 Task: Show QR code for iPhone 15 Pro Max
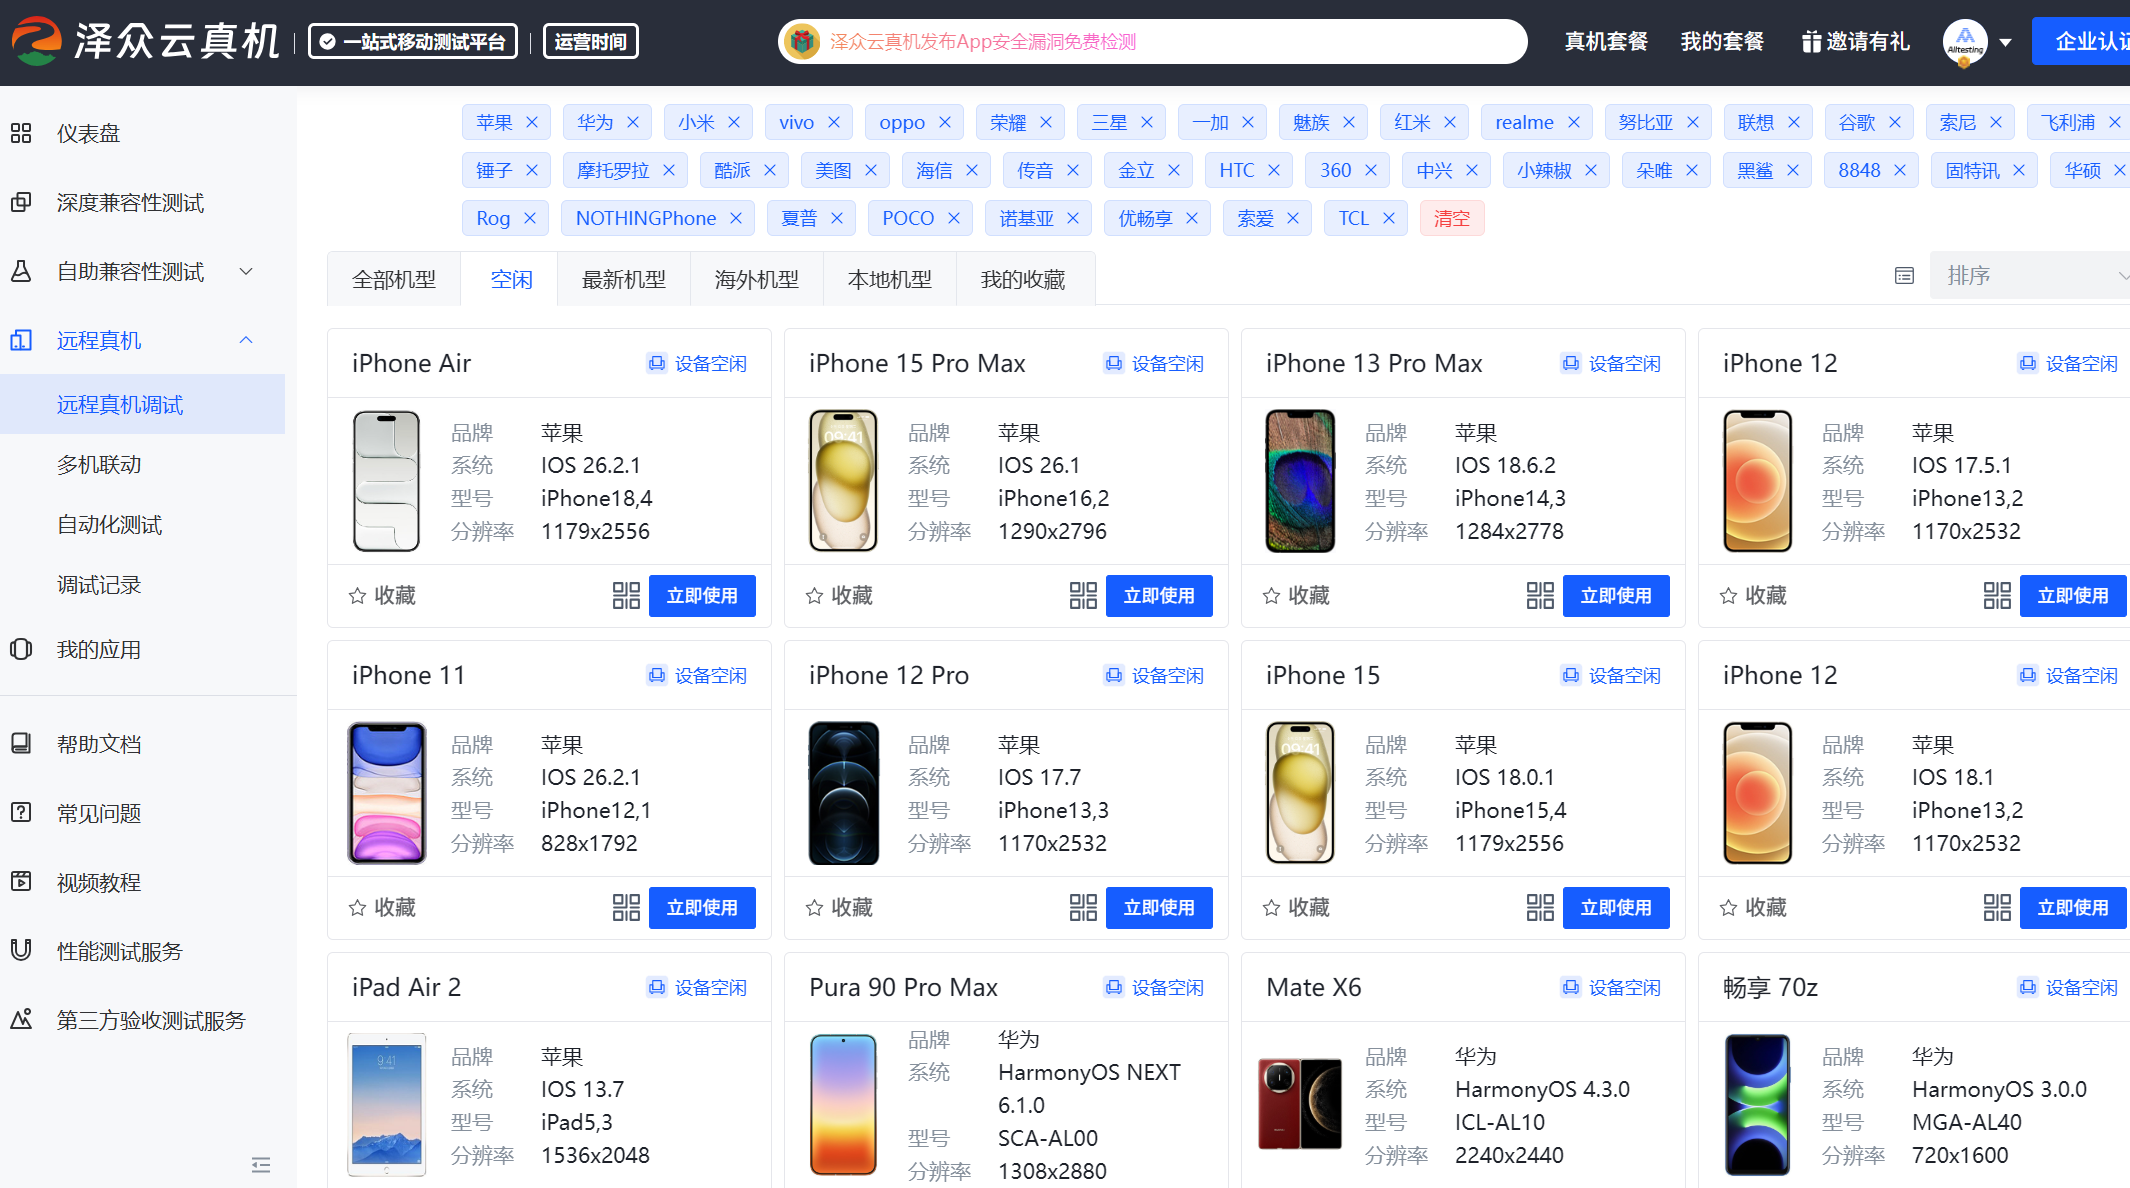(1083, 596)
